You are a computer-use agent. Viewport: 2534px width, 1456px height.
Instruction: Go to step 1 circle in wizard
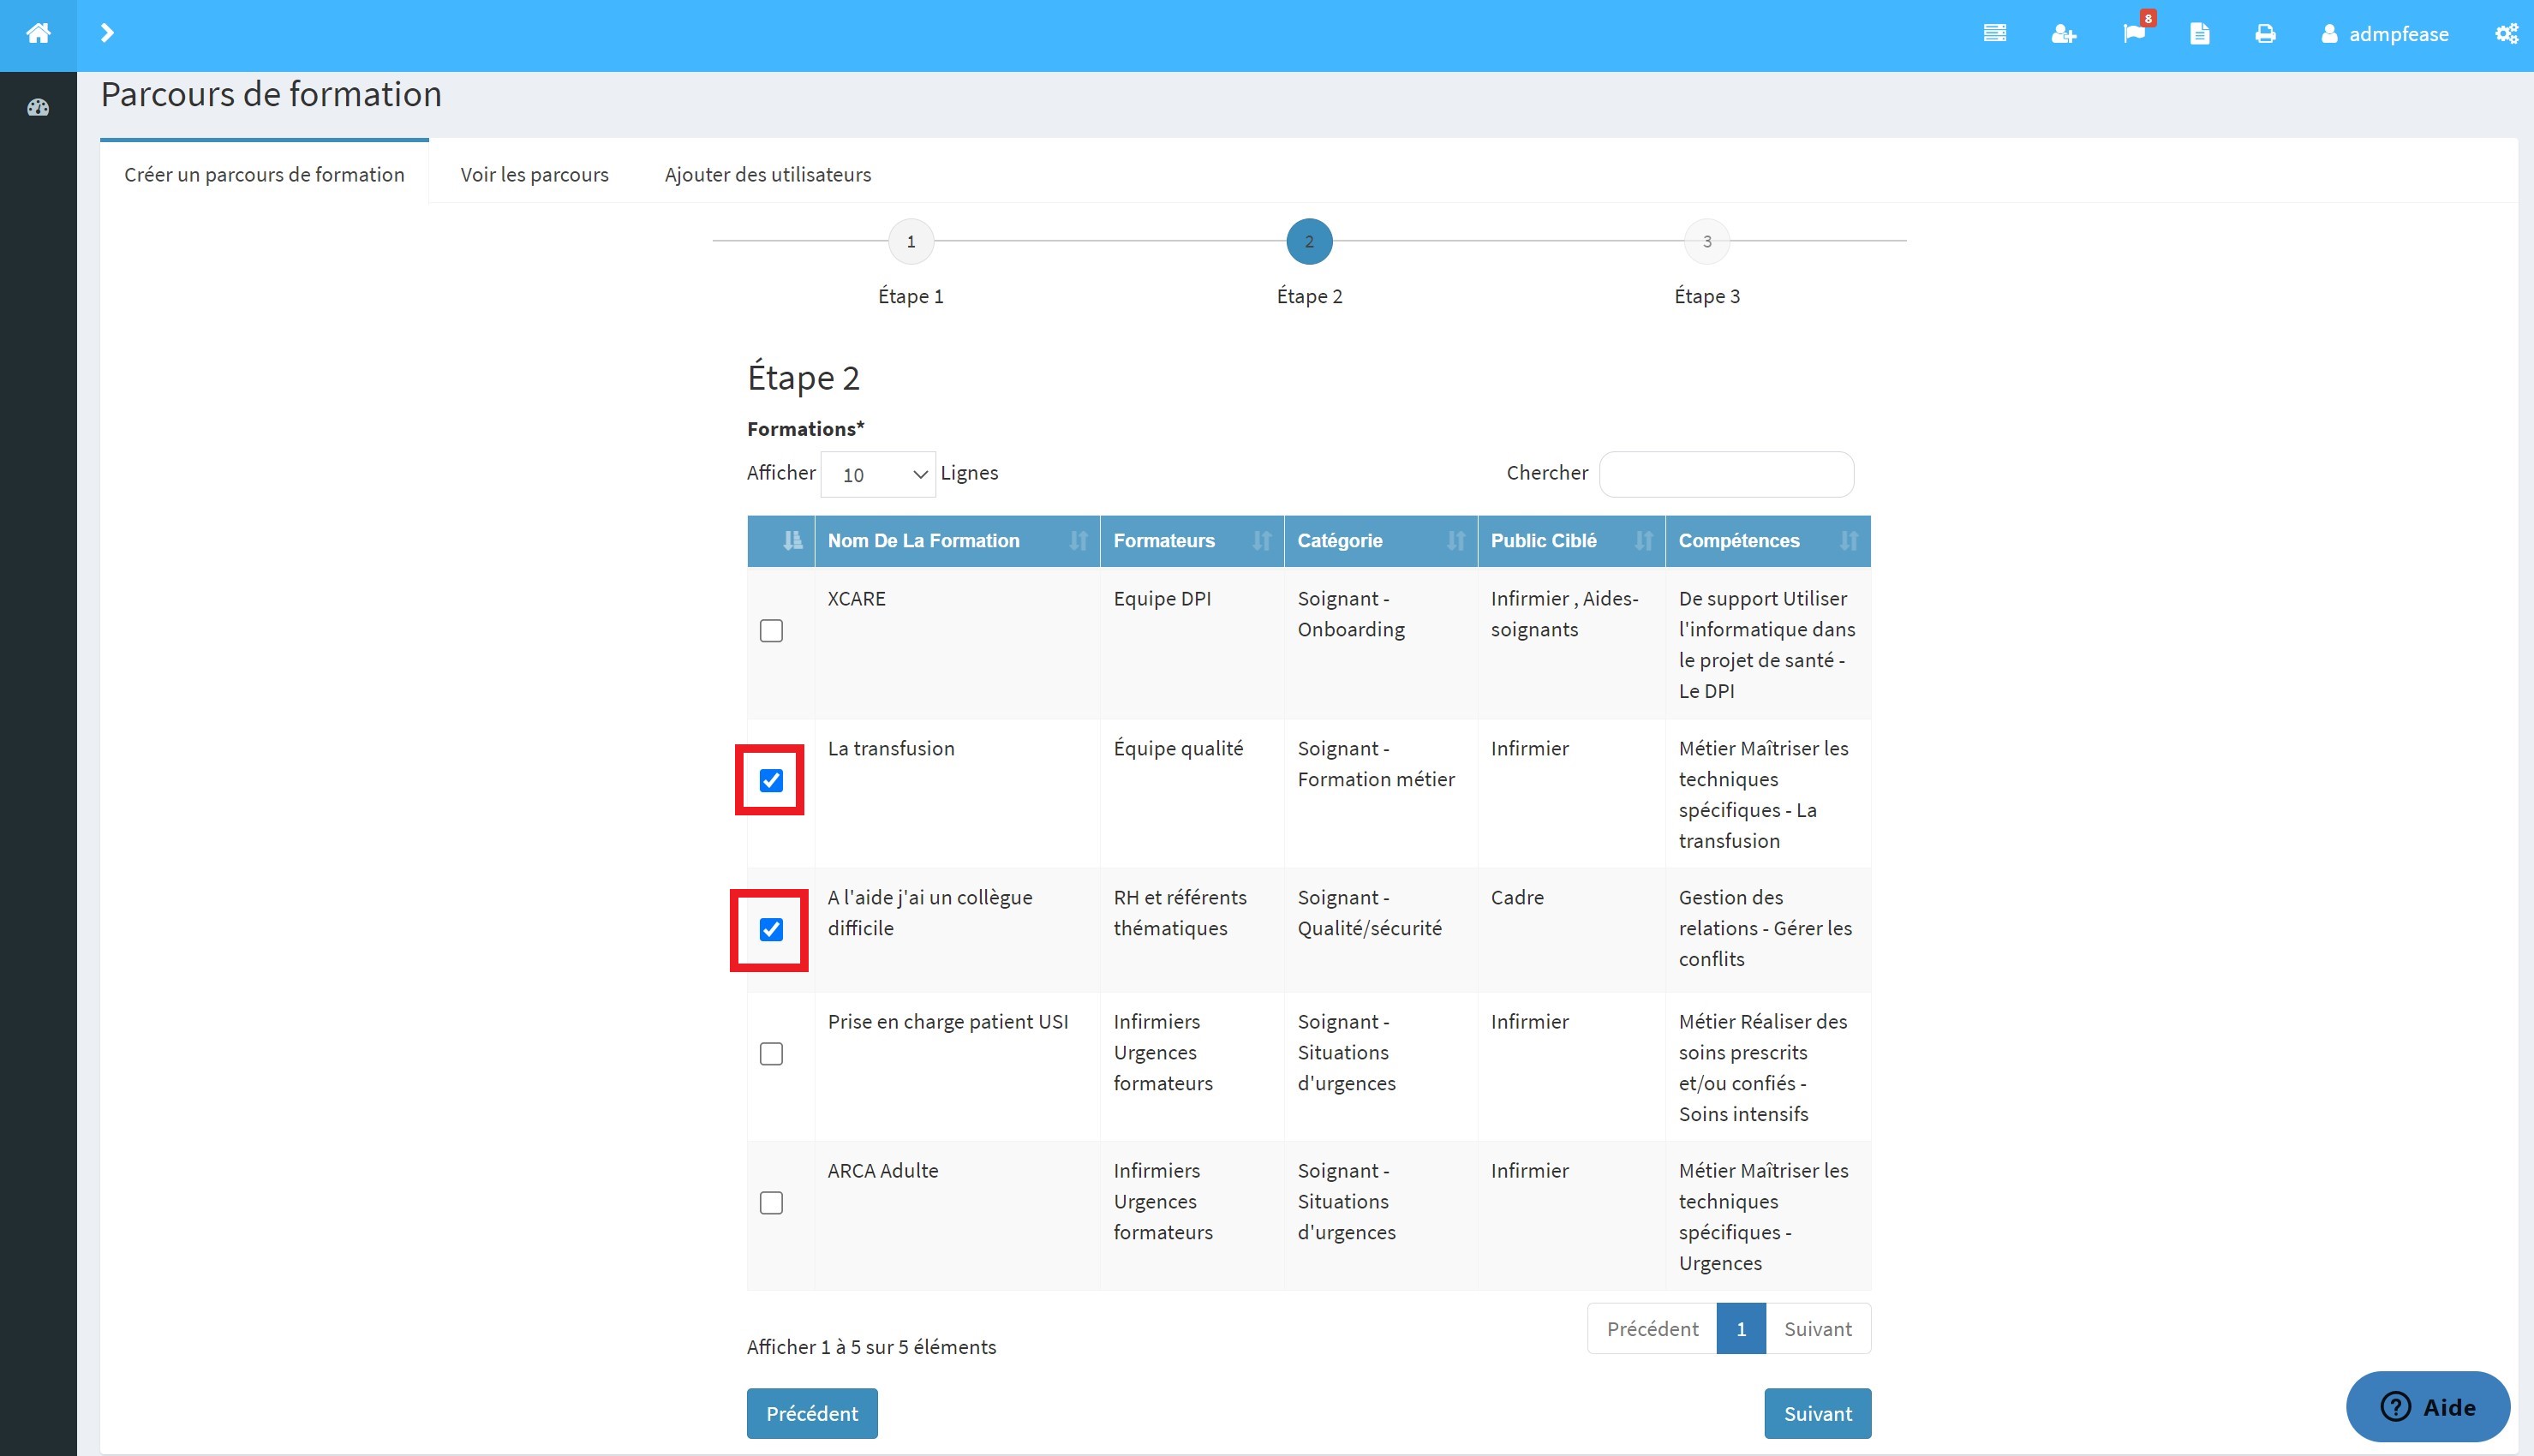pos(911,241)
